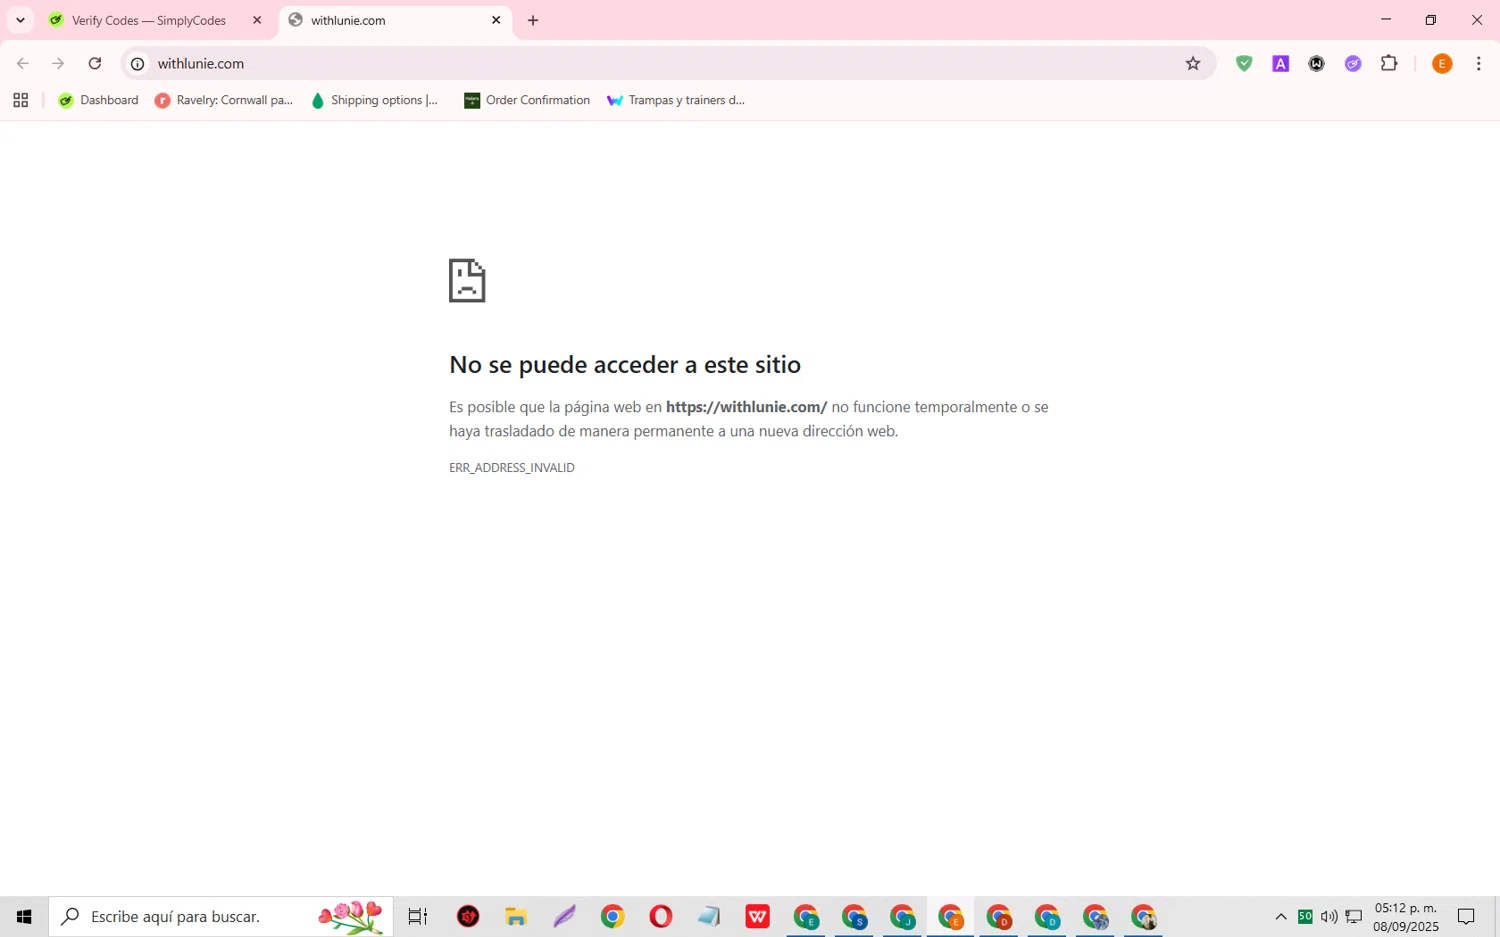Open the Order Confirmation bookmark
Image resolution: width=1500 pixels, height=937 pixels.
(x=527, y=100)
